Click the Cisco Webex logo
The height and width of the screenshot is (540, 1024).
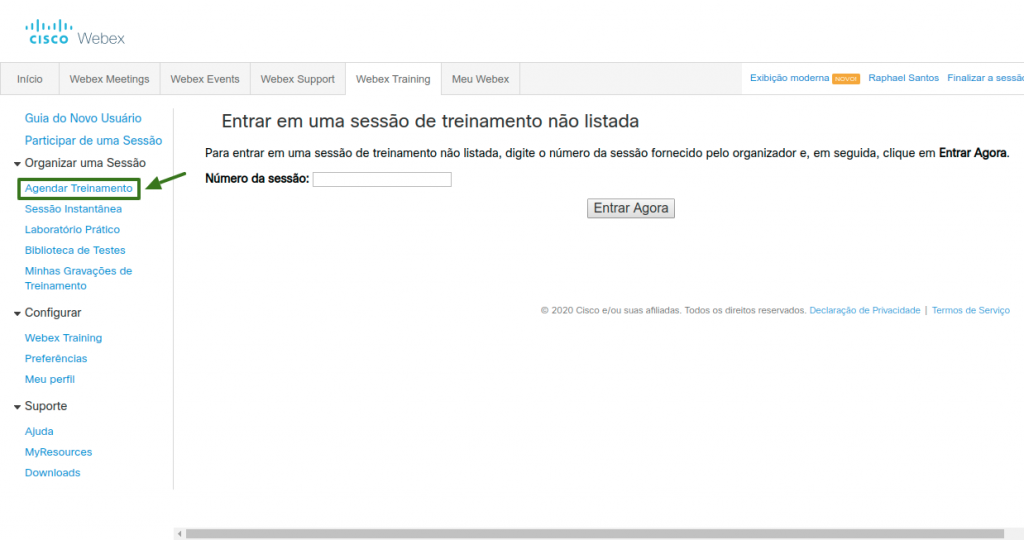(x=75, y=33)
